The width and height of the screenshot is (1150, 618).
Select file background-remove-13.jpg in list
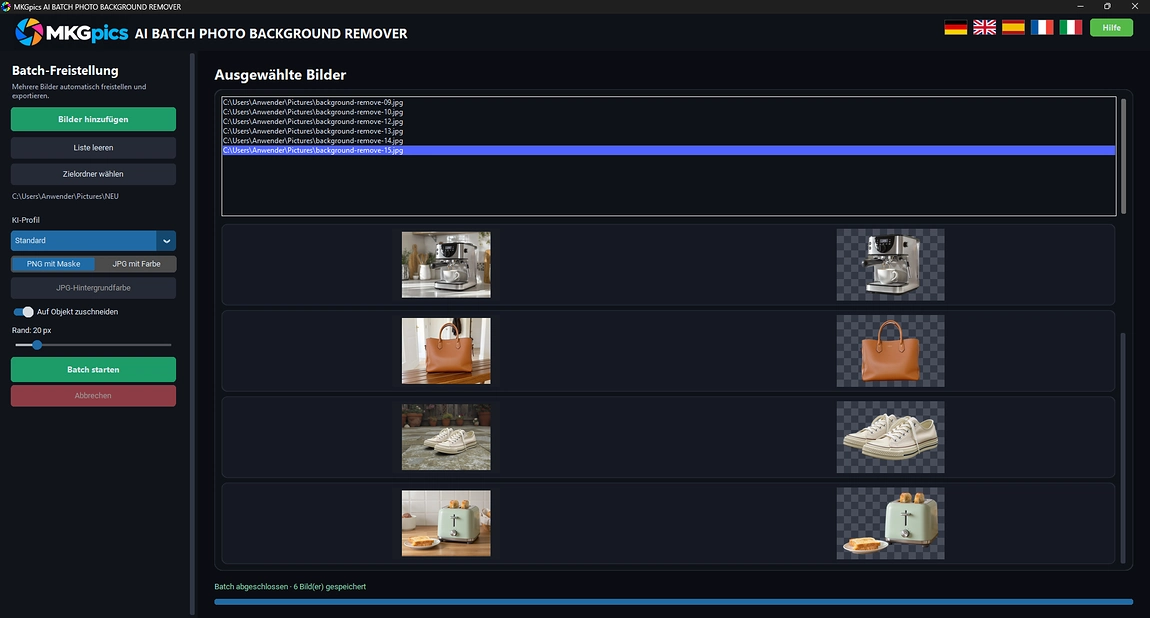(x=668, y=131)
